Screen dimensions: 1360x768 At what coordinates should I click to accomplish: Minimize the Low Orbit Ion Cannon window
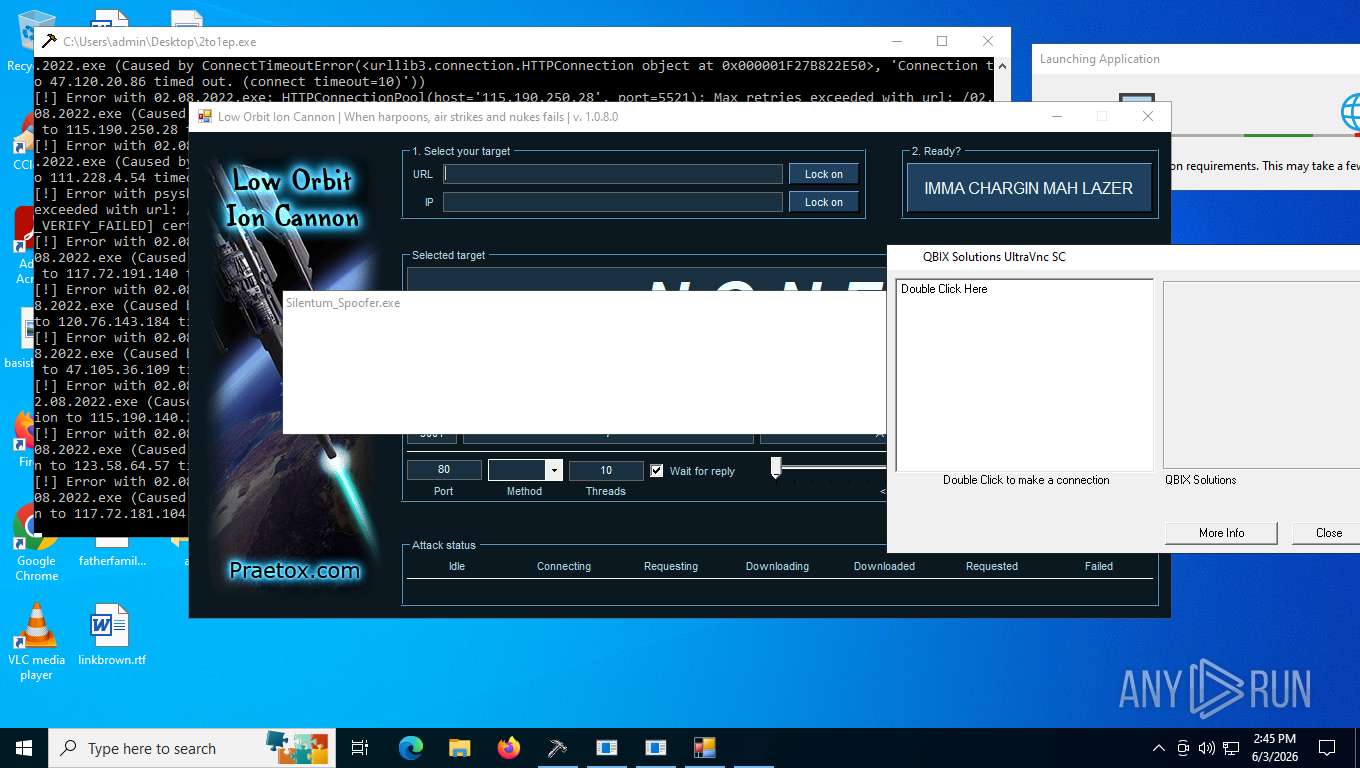coord(1056,116)
